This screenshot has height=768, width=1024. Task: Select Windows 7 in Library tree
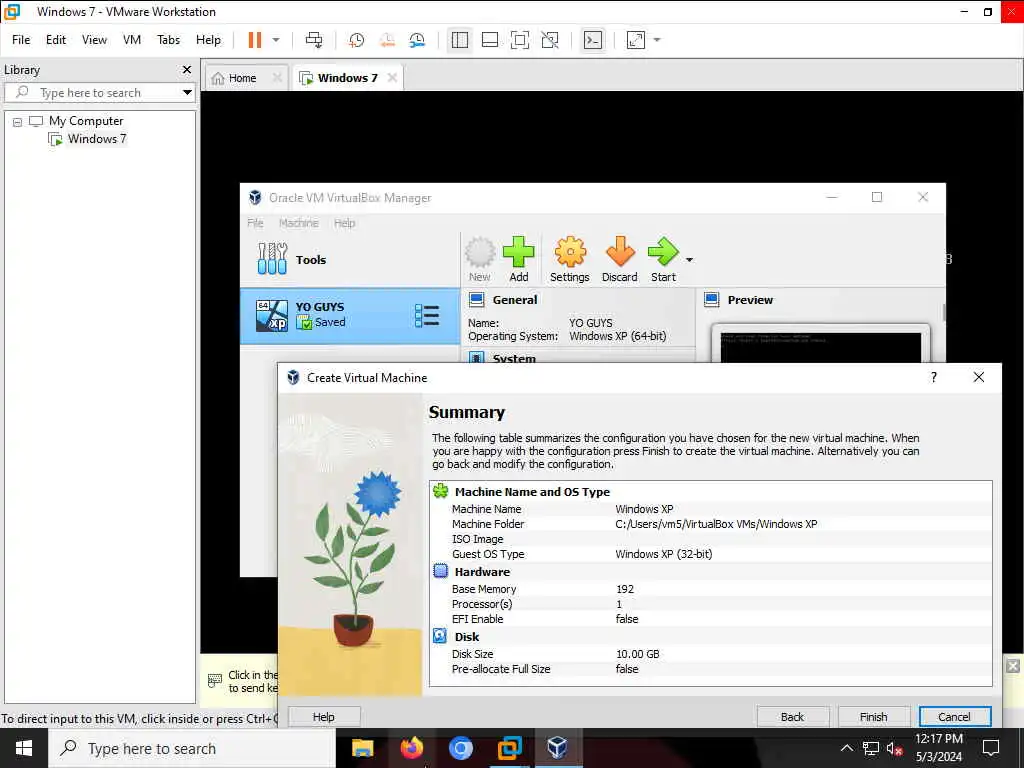click(x=97, y=138)
